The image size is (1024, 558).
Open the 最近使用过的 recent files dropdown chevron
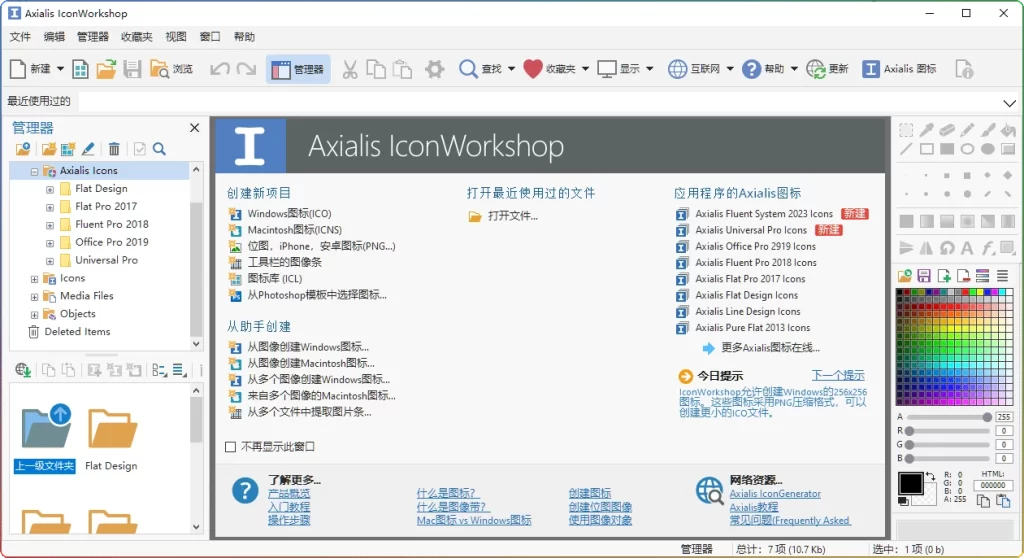pyautogui.click(x=1010, y=103)
